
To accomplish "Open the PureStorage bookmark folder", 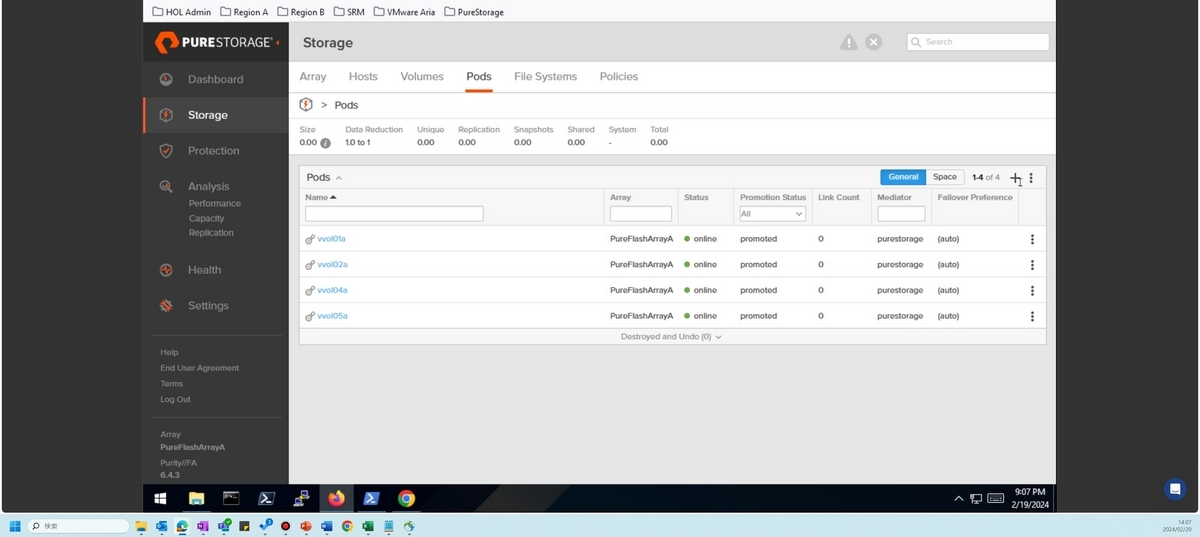I will [x=473, y=12].
